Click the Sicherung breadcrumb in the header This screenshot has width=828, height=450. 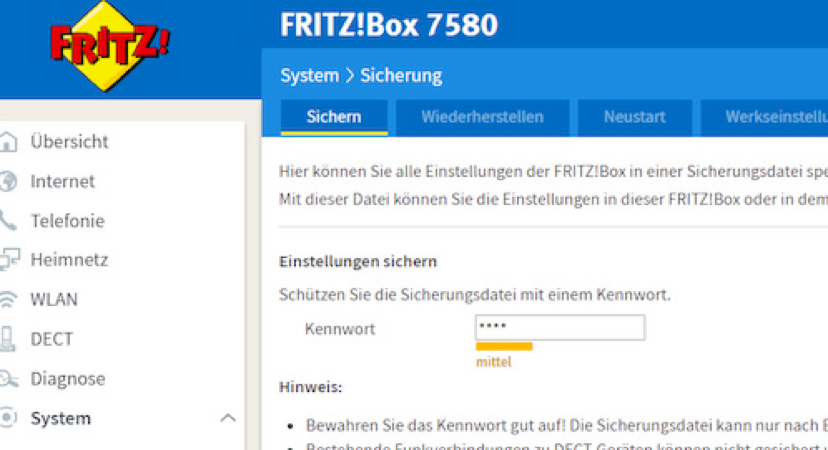pos(401,76)
